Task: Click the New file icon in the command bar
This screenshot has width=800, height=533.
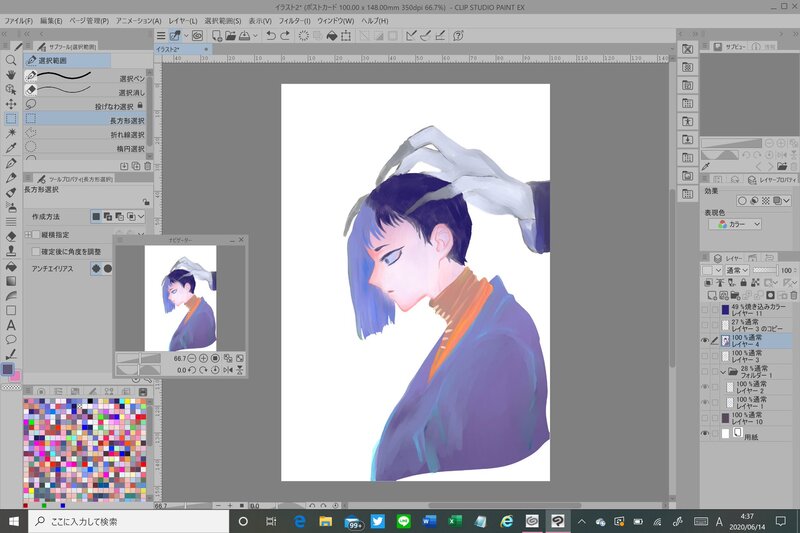Action: [217, 35]
